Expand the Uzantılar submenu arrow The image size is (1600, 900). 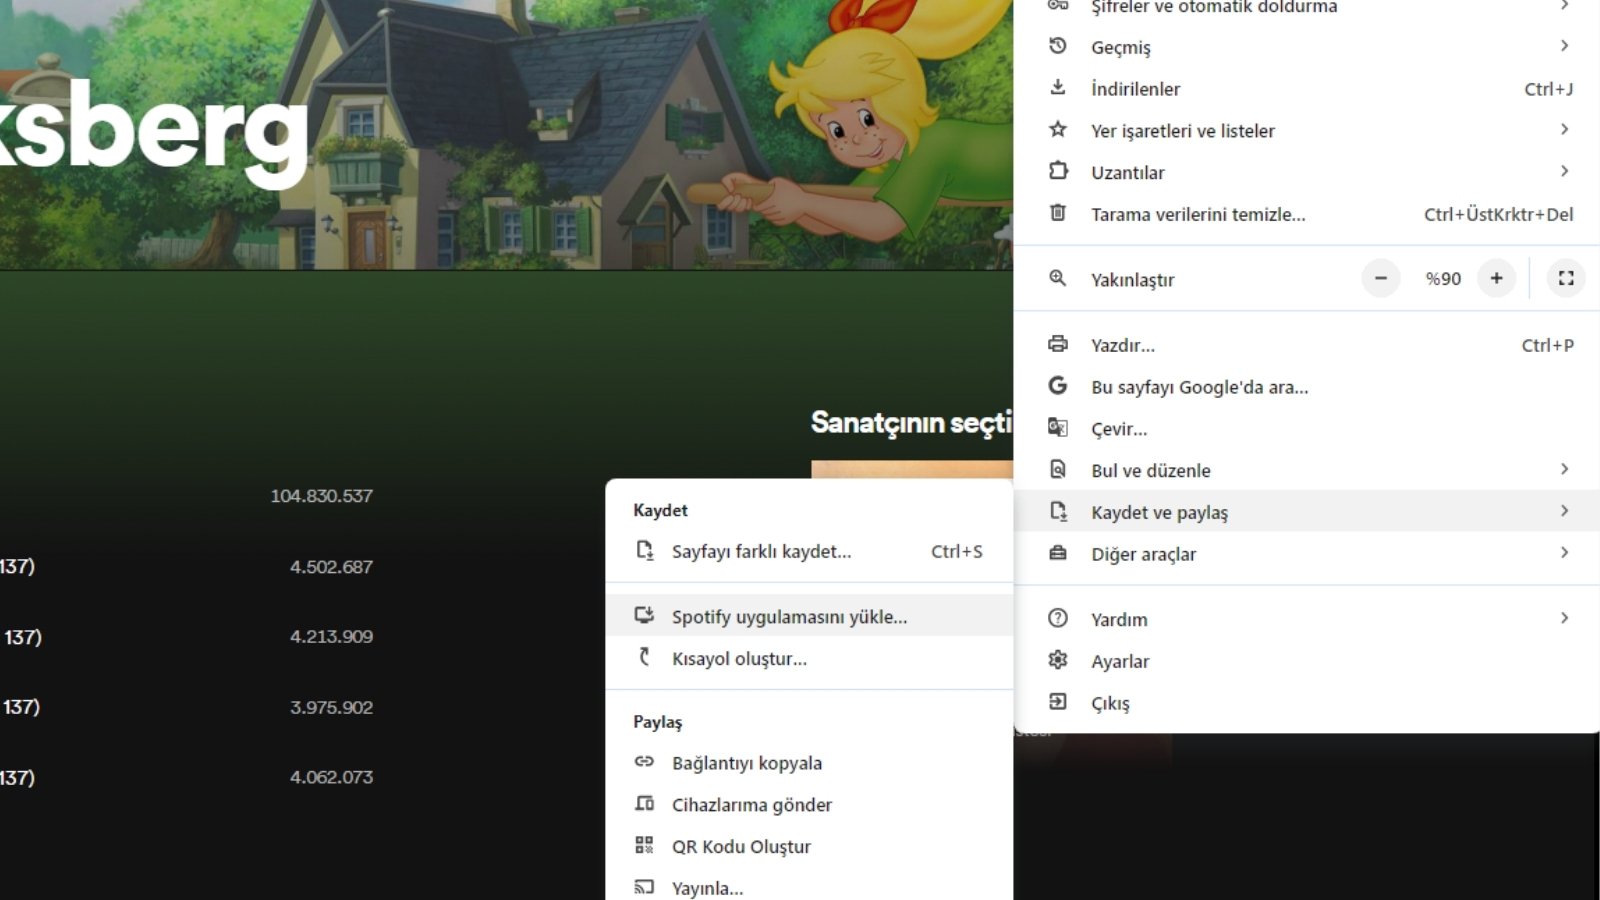1564,172
